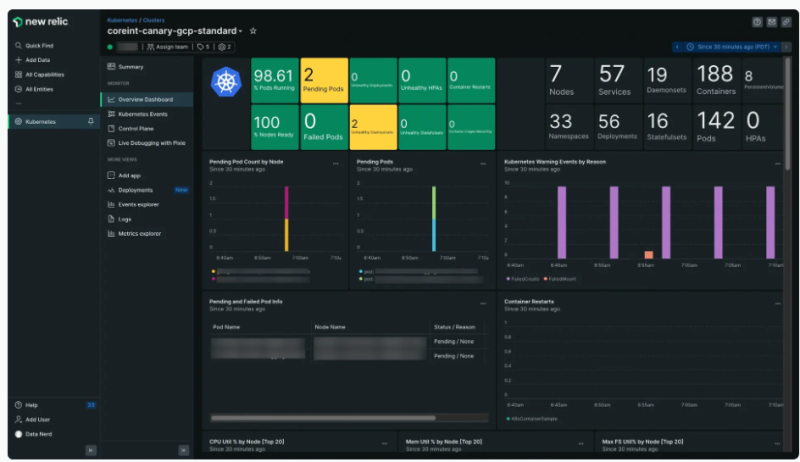Viewport: 800px width, 462px height.
Task: Click the 98.61 % Pods Running tile
Action: 274,81
